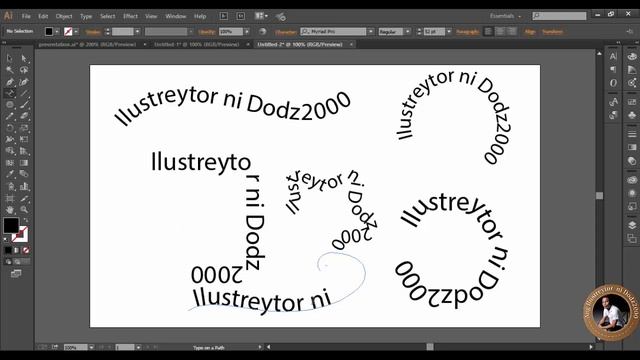Select the Direct Selection tool
640x360 pixels.
tap(24, 58)
